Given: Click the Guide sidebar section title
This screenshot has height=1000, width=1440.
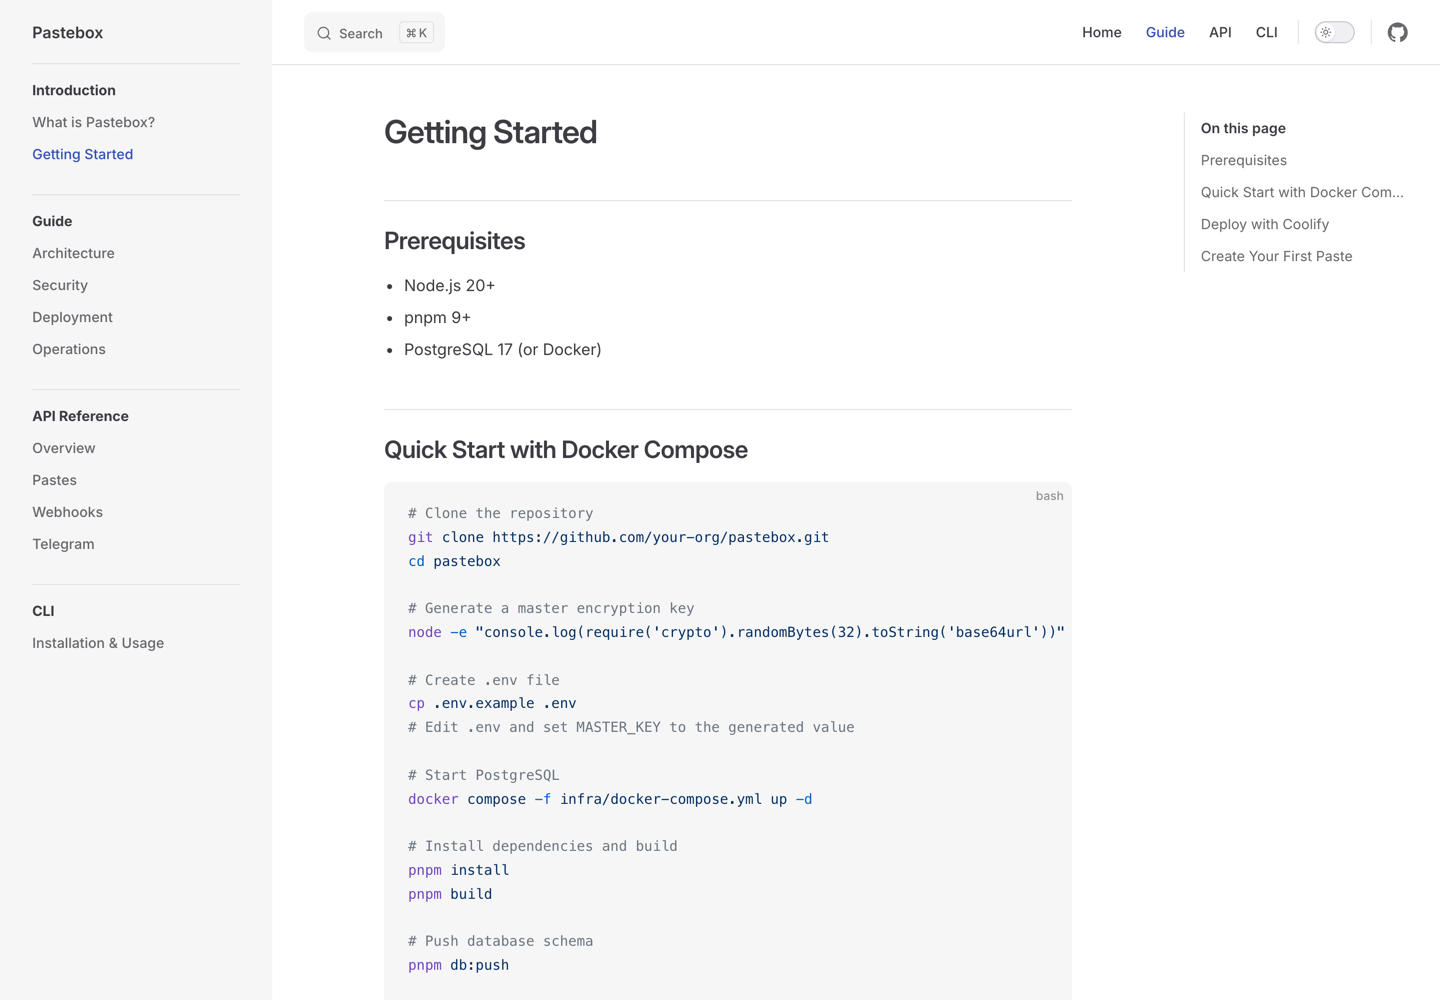Looking at the screenshot, I should click(x=52, y=221).
